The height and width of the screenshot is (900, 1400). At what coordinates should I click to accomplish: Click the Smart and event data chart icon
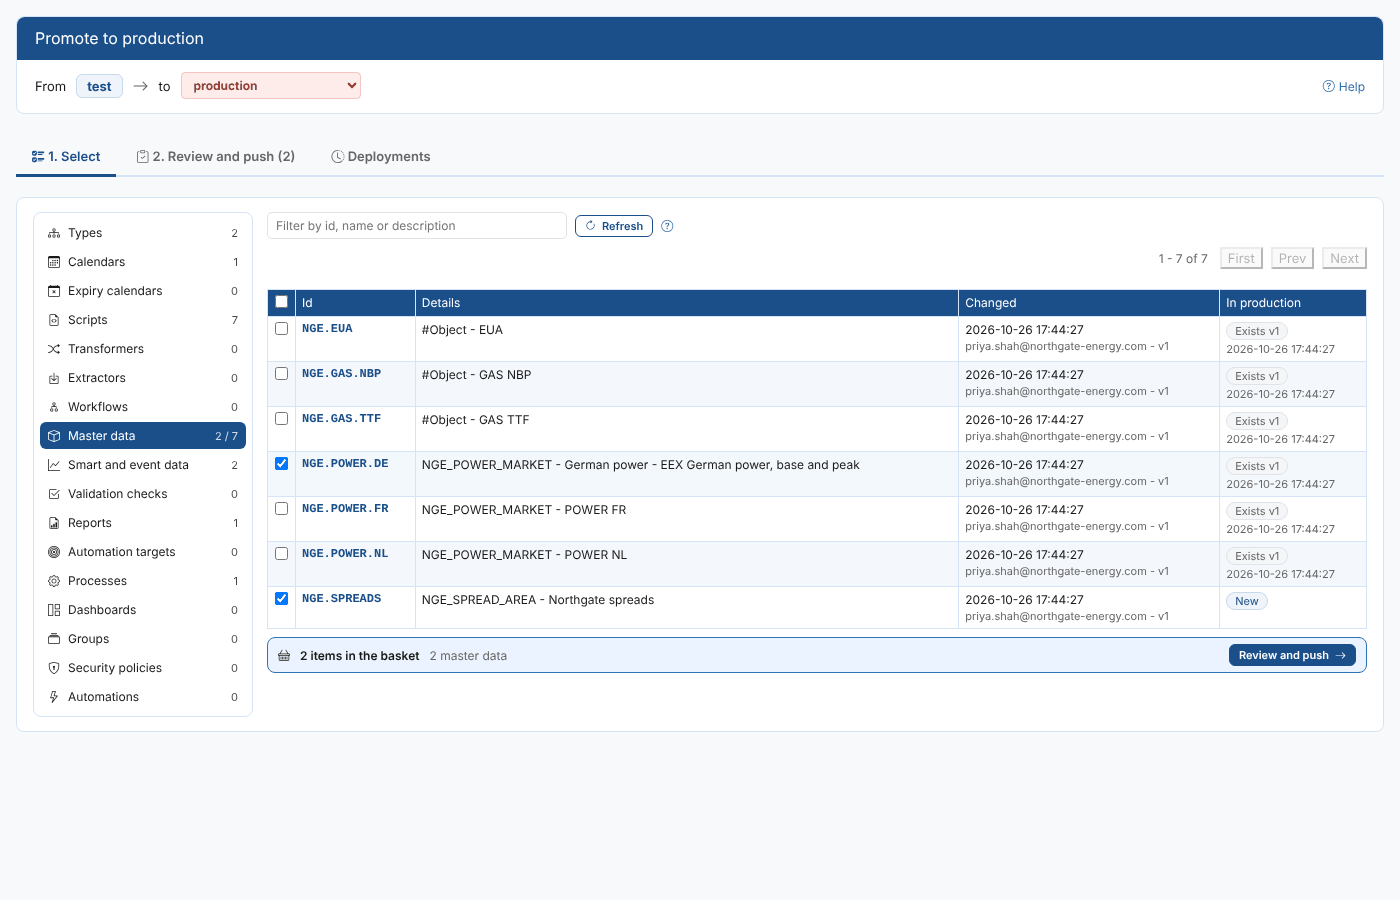point(54,465)
